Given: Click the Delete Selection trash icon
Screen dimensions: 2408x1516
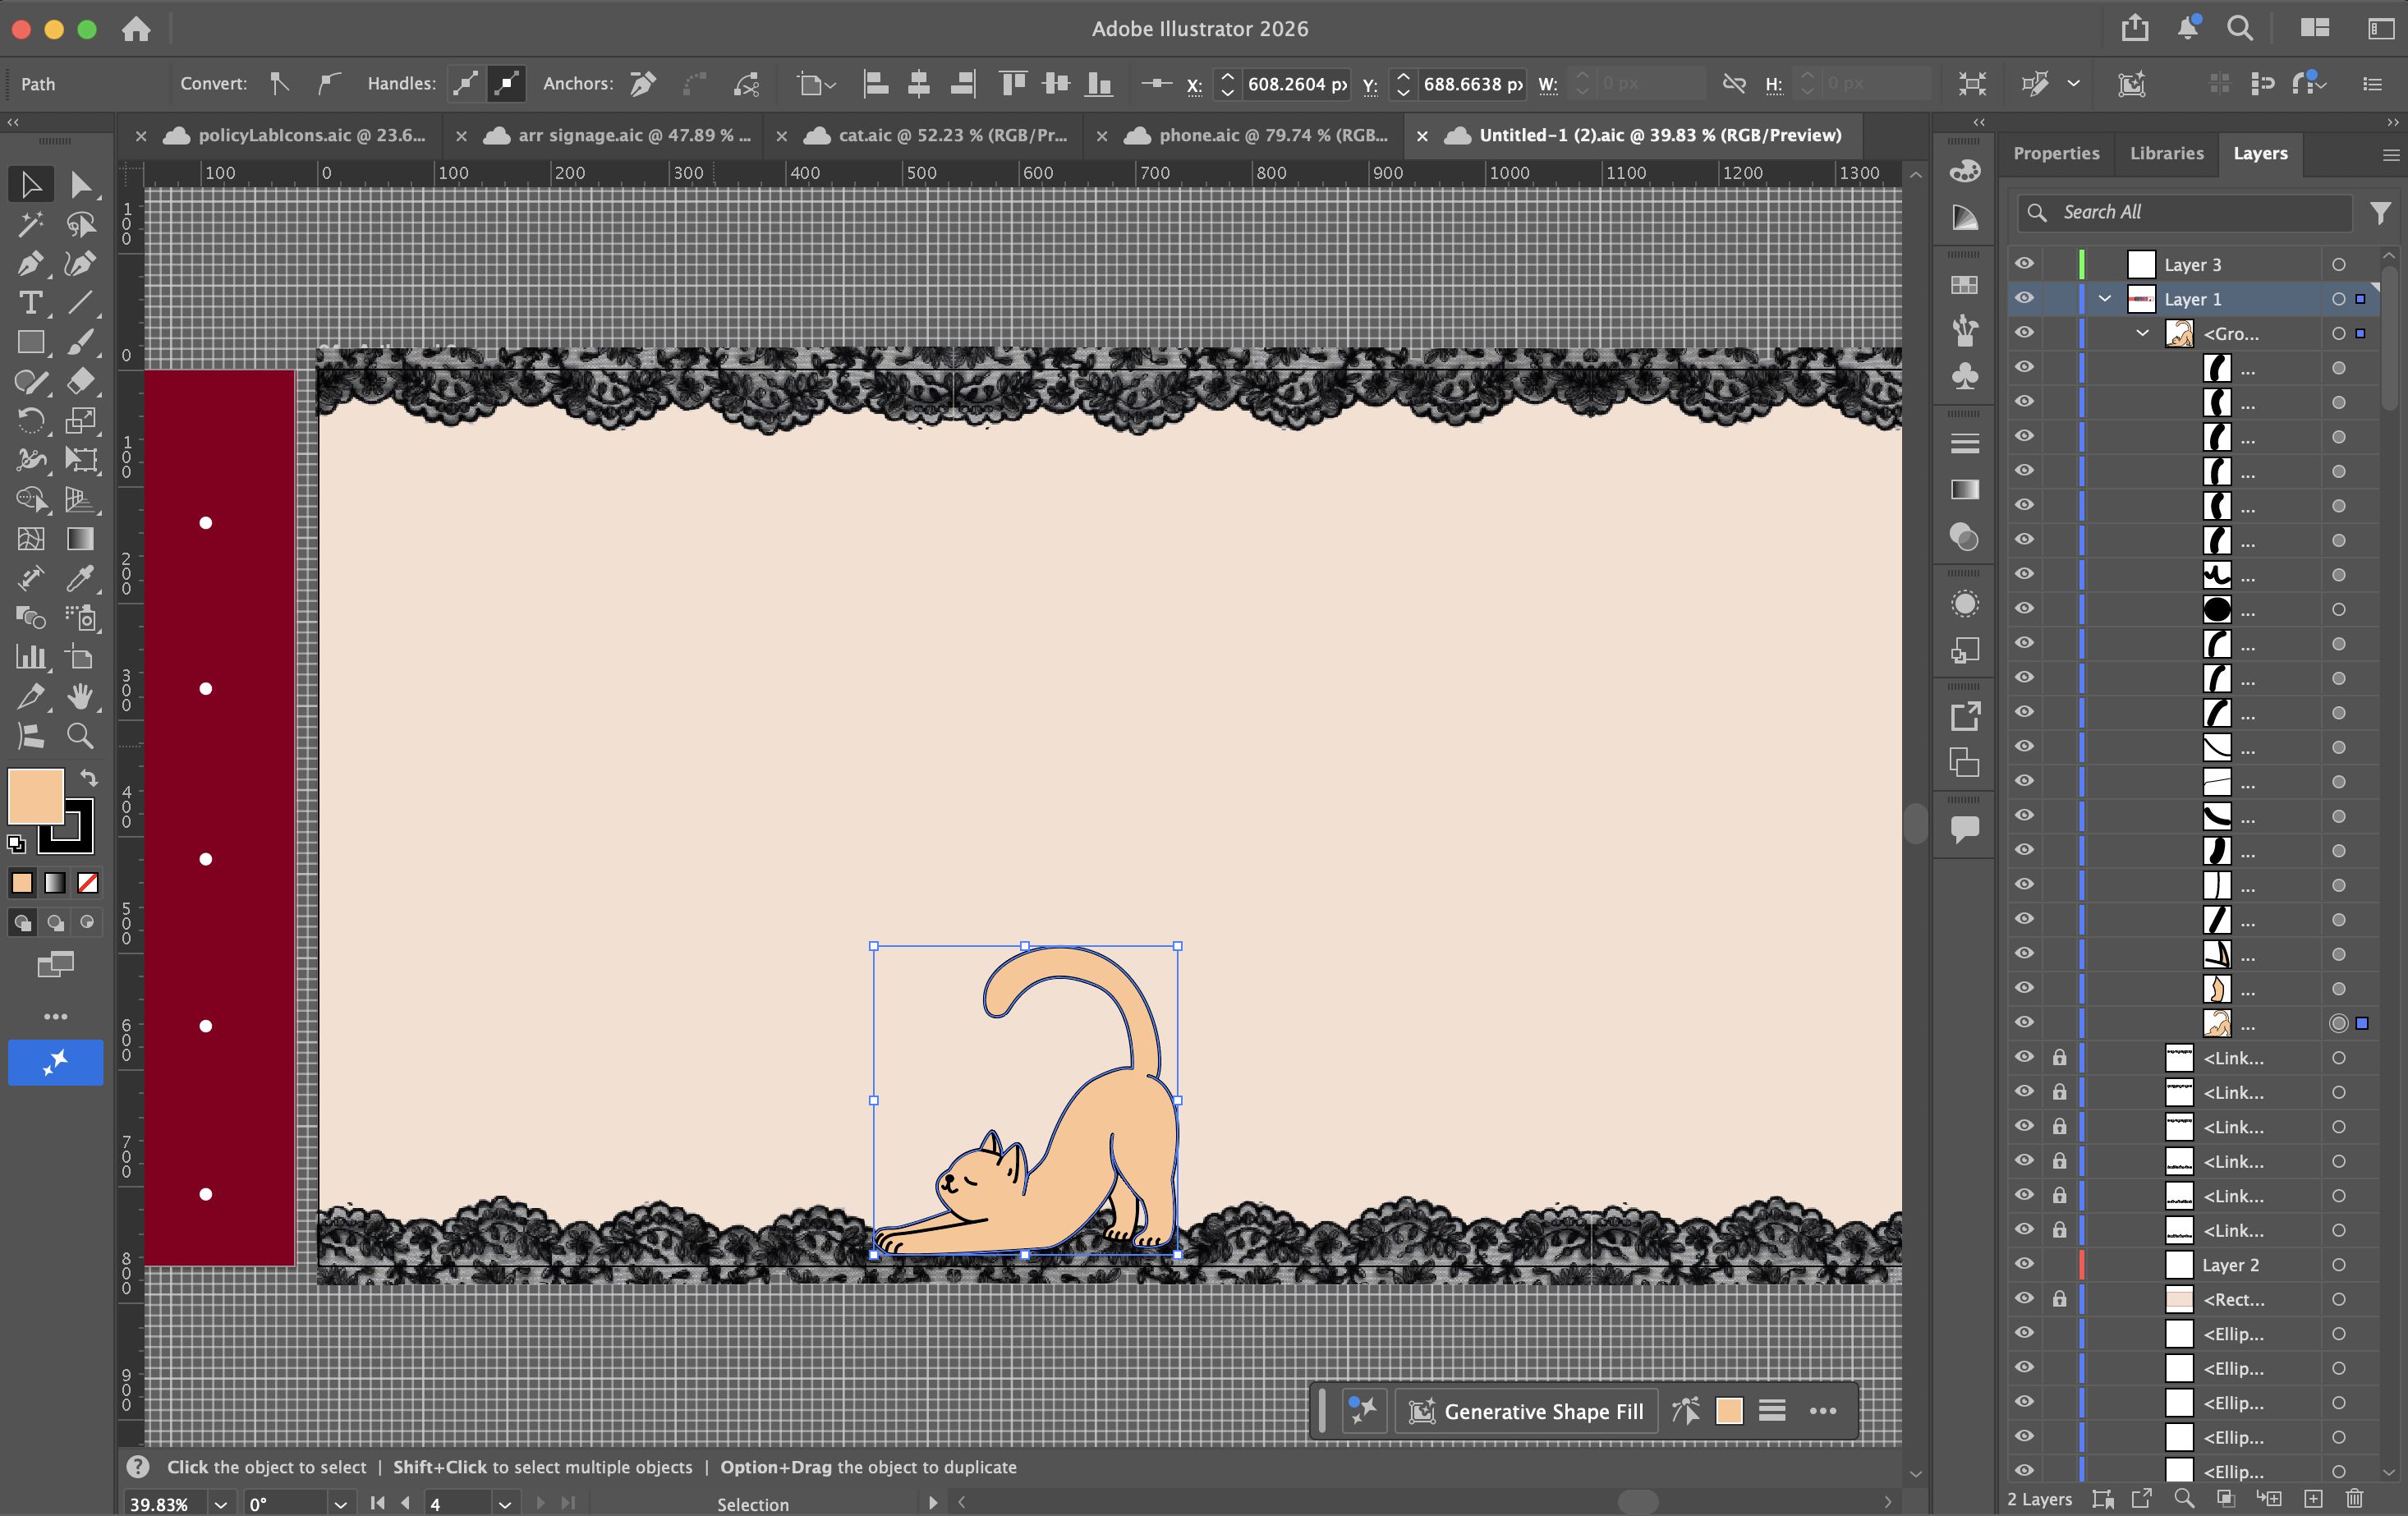Looking at the screenshot, I should point(2355,1499).
